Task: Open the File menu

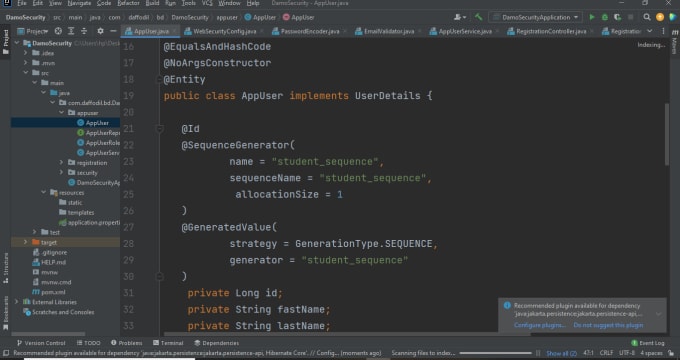Action: (x=22, y=3)
